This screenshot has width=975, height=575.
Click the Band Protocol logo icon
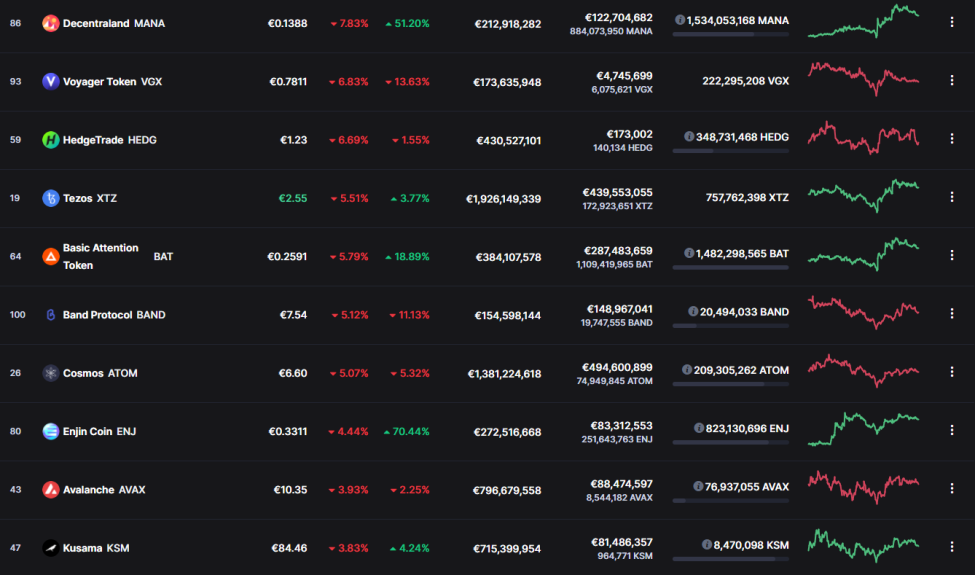coord(50,315)
